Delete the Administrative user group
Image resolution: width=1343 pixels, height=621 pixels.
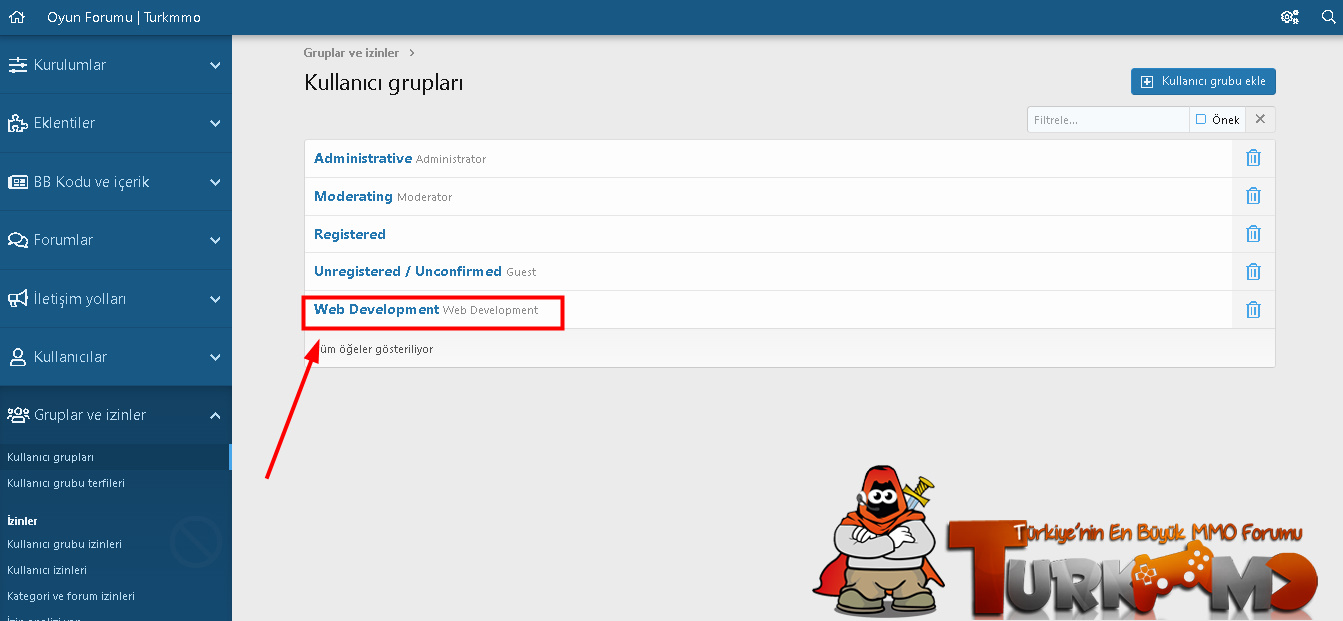click(x=1253, y=158)
